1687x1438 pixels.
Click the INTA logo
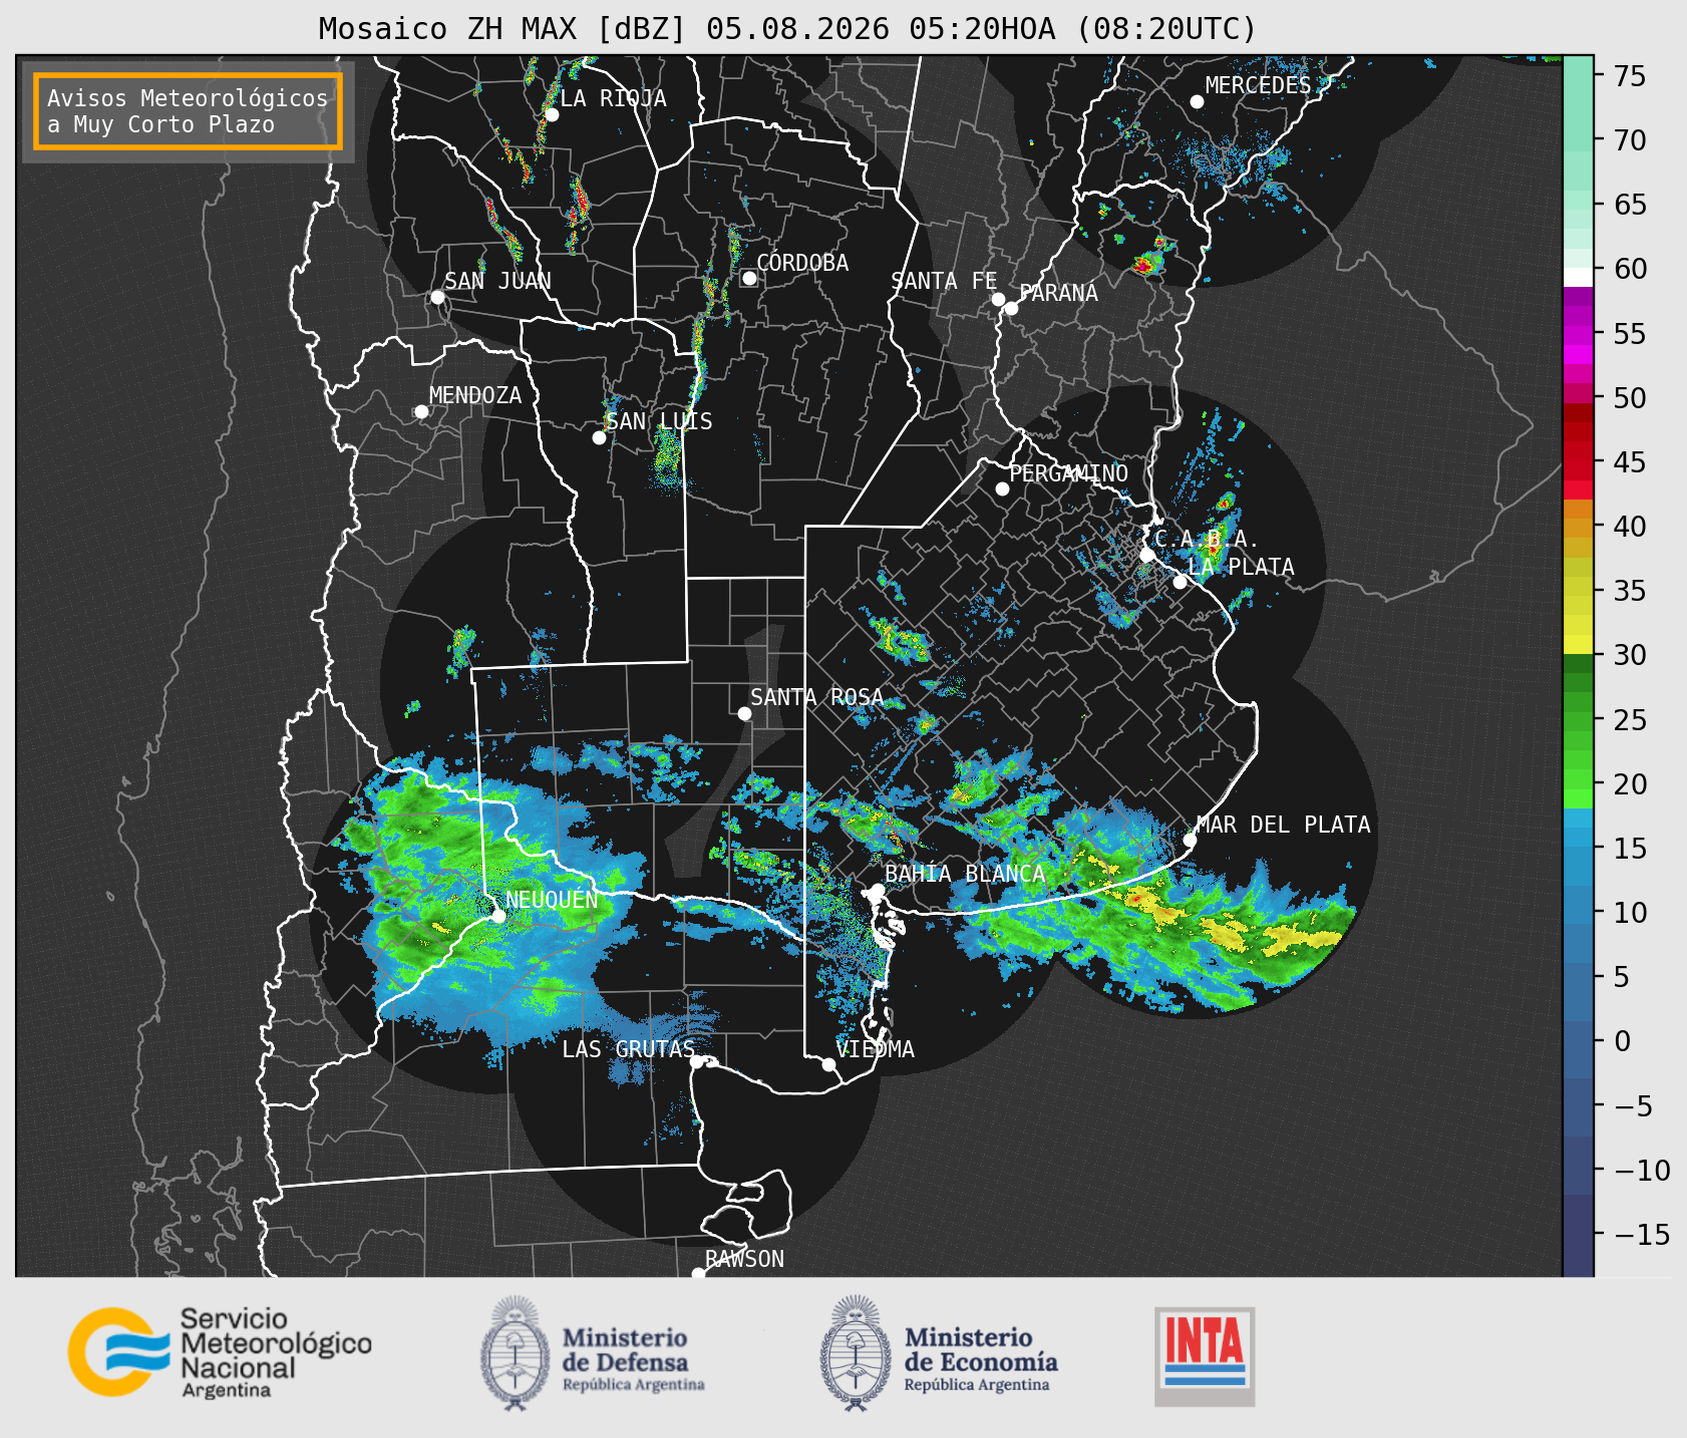[x=1204, y=1356]
